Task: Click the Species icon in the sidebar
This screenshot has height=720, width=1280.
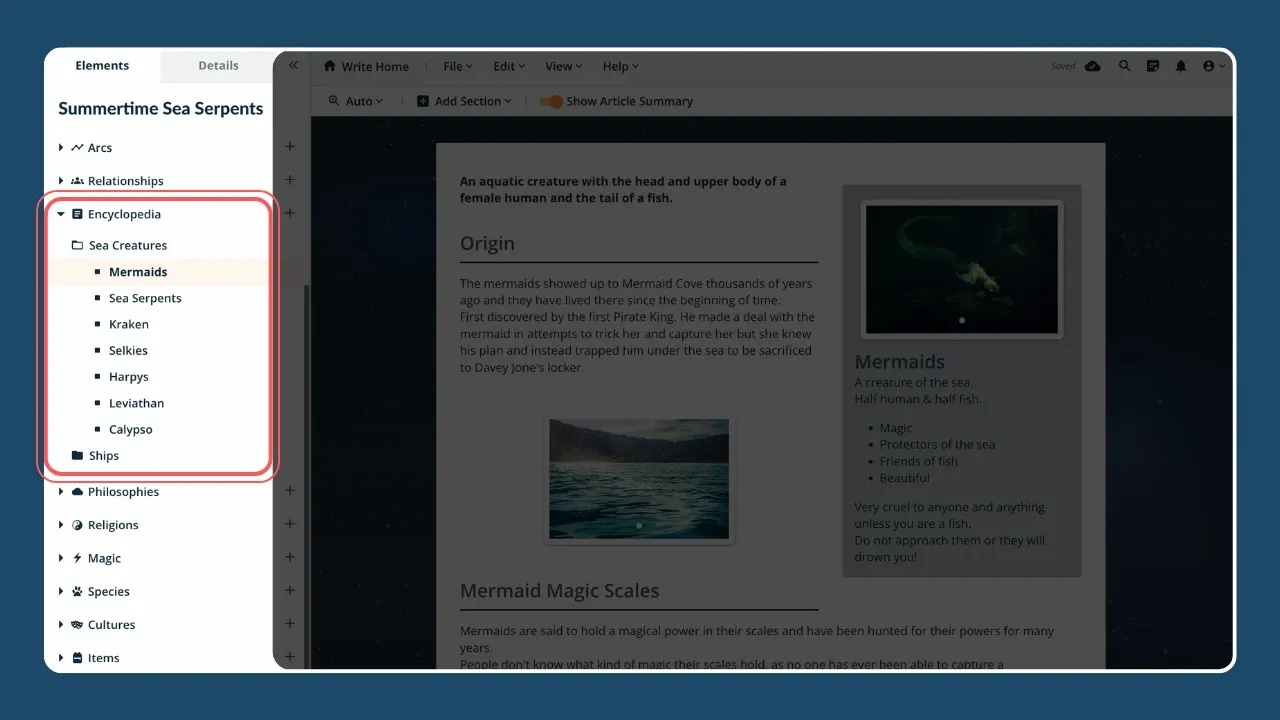Action: click(76, 591)
